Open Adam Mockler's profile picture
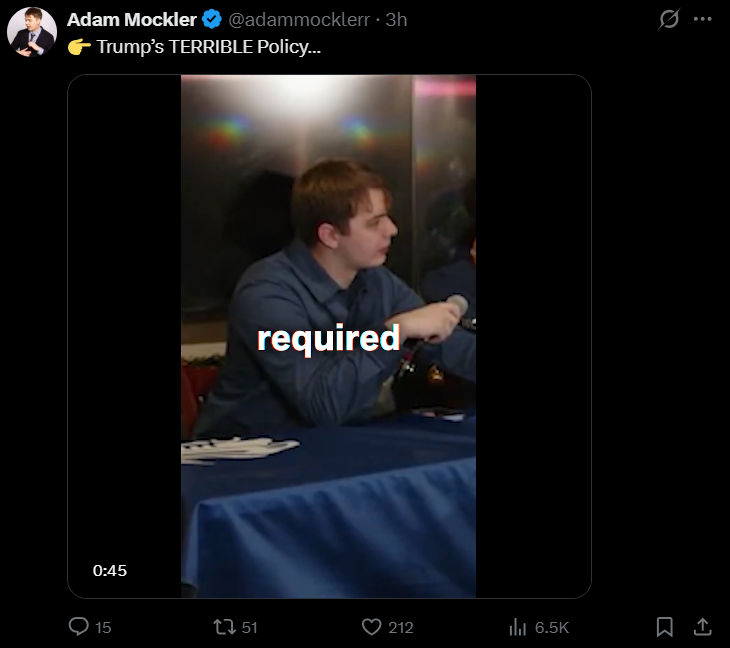 32,32
